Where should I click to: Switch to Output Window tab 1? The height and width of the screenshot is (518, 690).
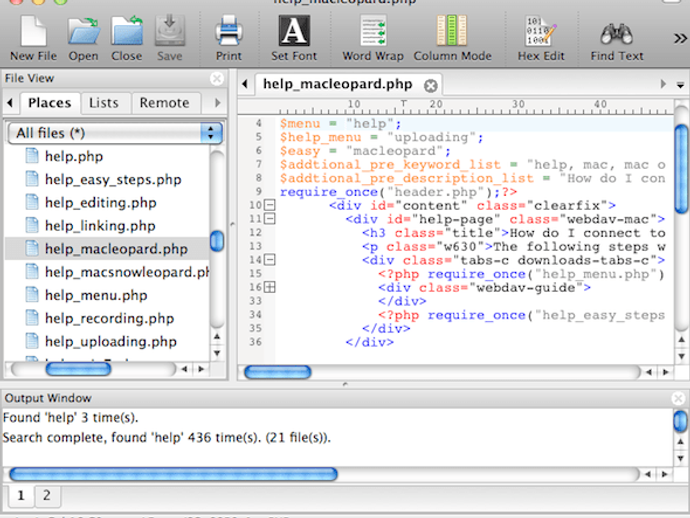point(20,496)
